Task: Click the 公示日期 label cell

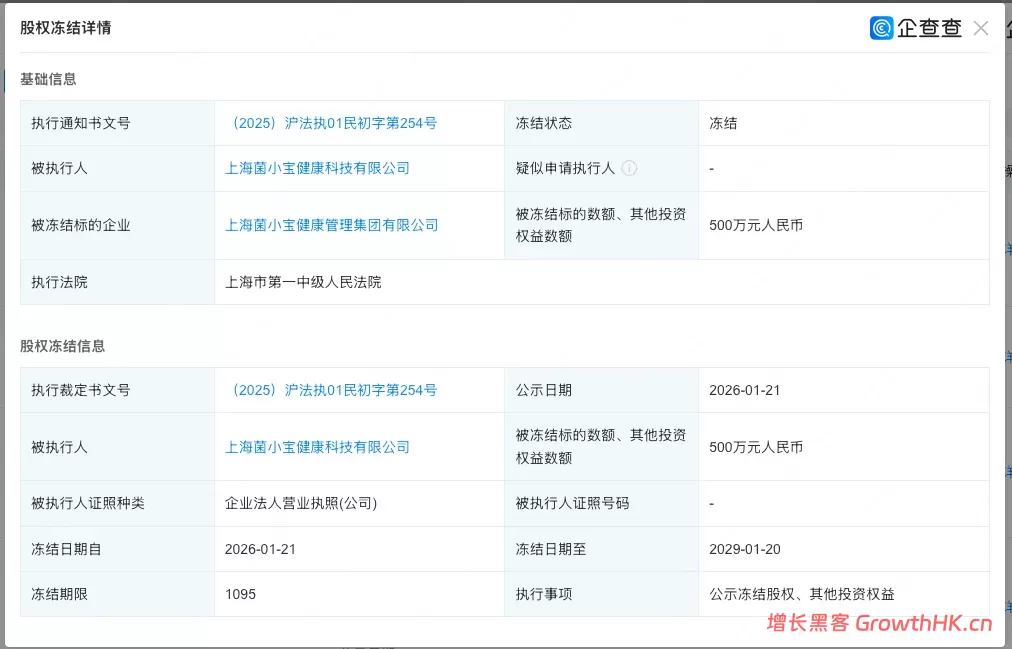Action: (x=602, y=390)
